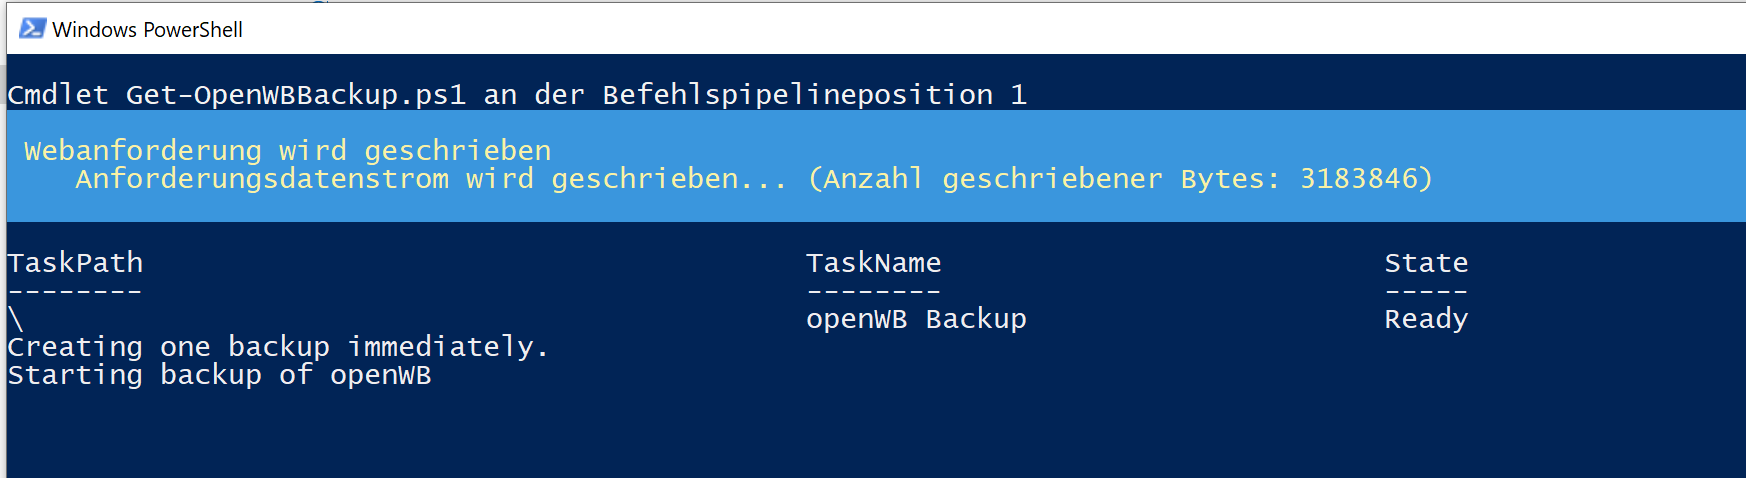
Task: Click the TaskName column header
Action: click(873, 263)
